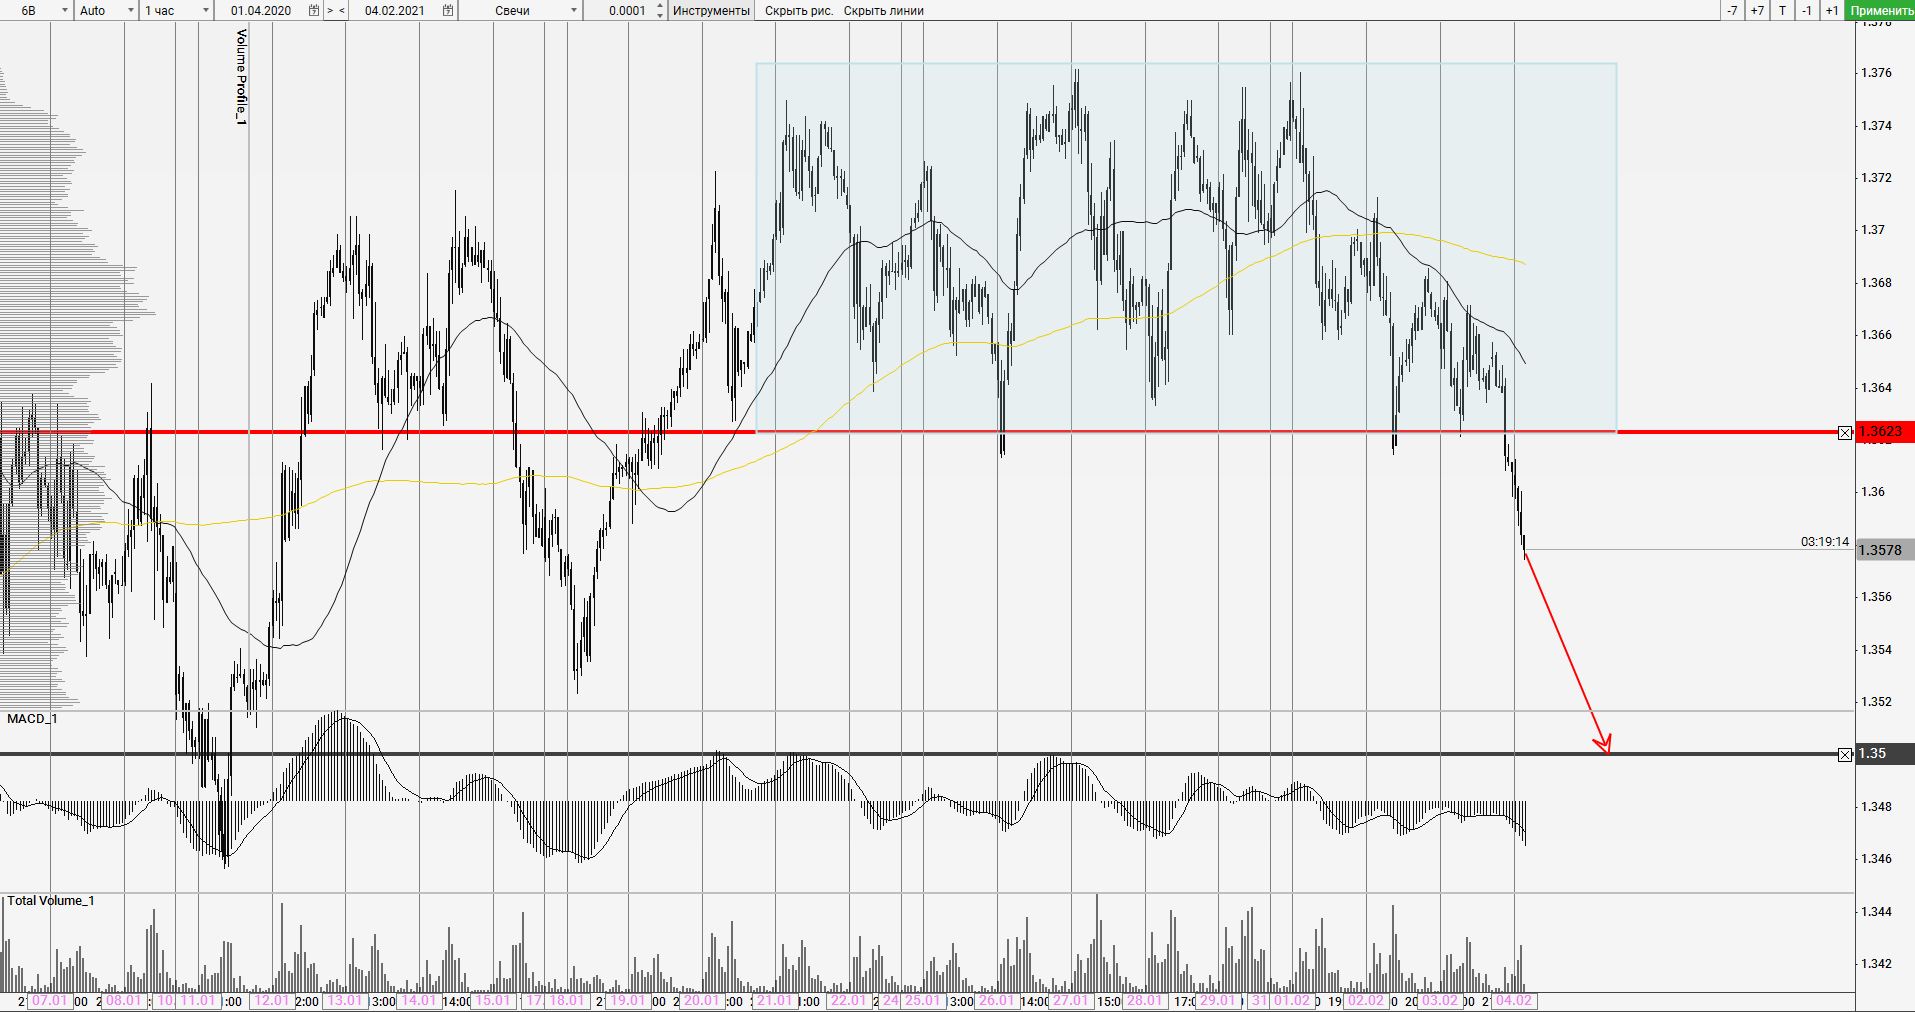Increase the price step value

coord(660,6)
